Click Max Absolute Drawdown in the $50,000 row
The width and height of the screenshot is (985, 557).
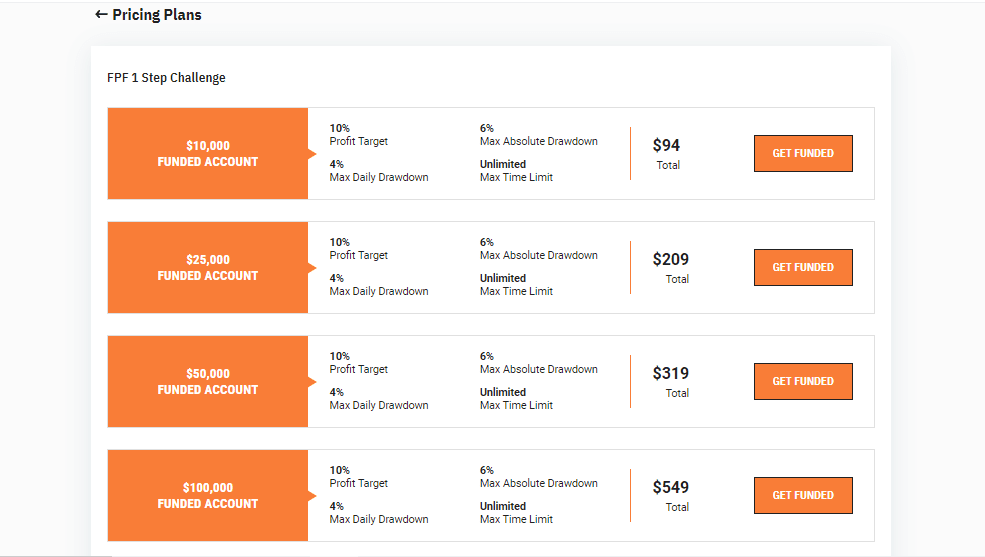click(538, 369)
